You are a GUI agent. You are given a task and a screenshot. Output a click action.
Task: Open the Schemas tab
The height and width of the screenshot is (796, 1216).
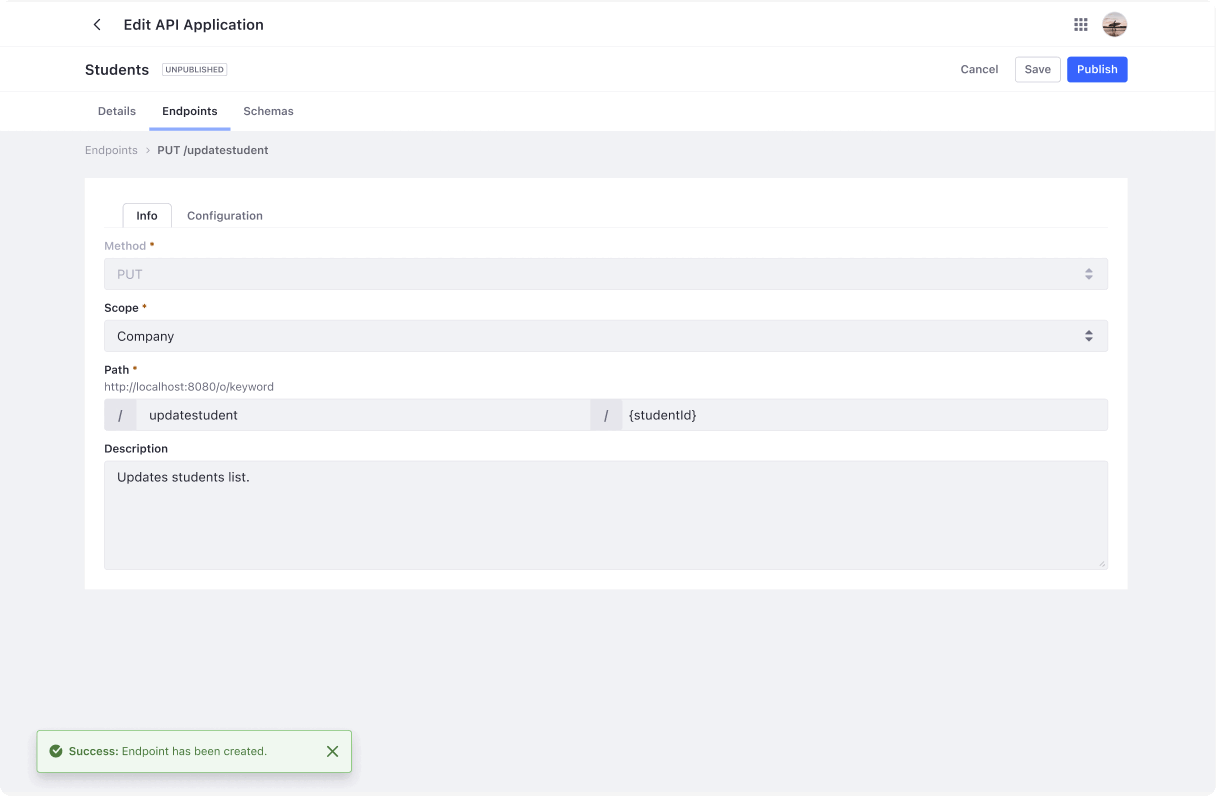[x=268, y=111]
